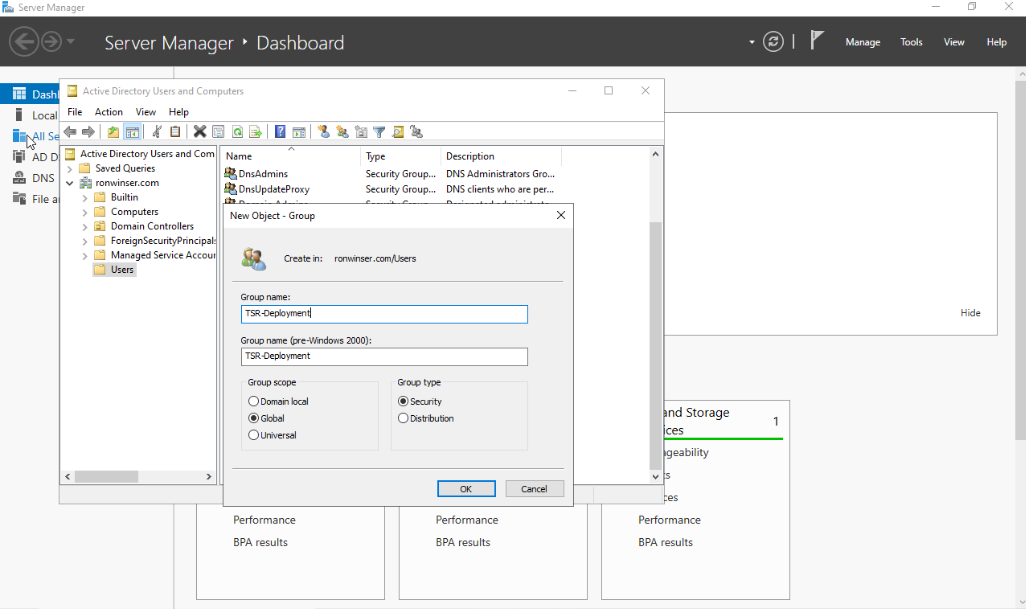Click the Back navigation arrow in ADUC
Image resolution: width=1026 pixels, height=609 pixels.
click(70, 132)
